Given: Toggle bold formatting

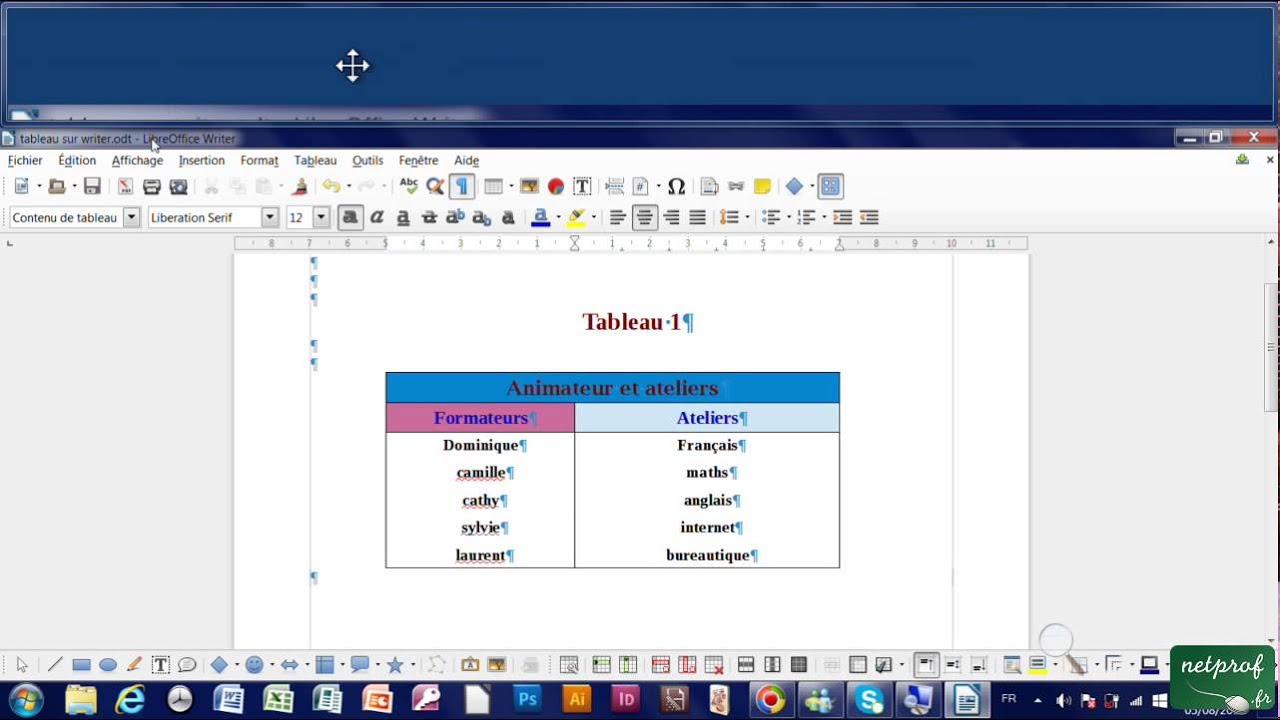Looking at the screenshot, I should point(350,217).
